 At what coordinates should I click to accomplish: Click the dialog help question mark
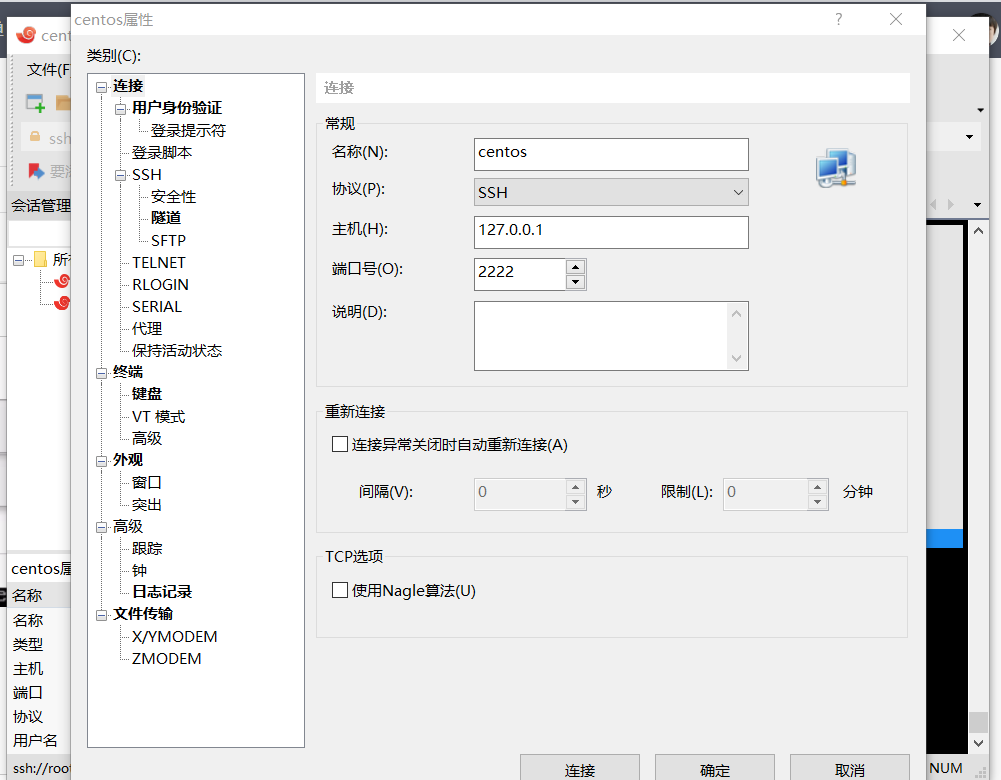click(839, 19)
